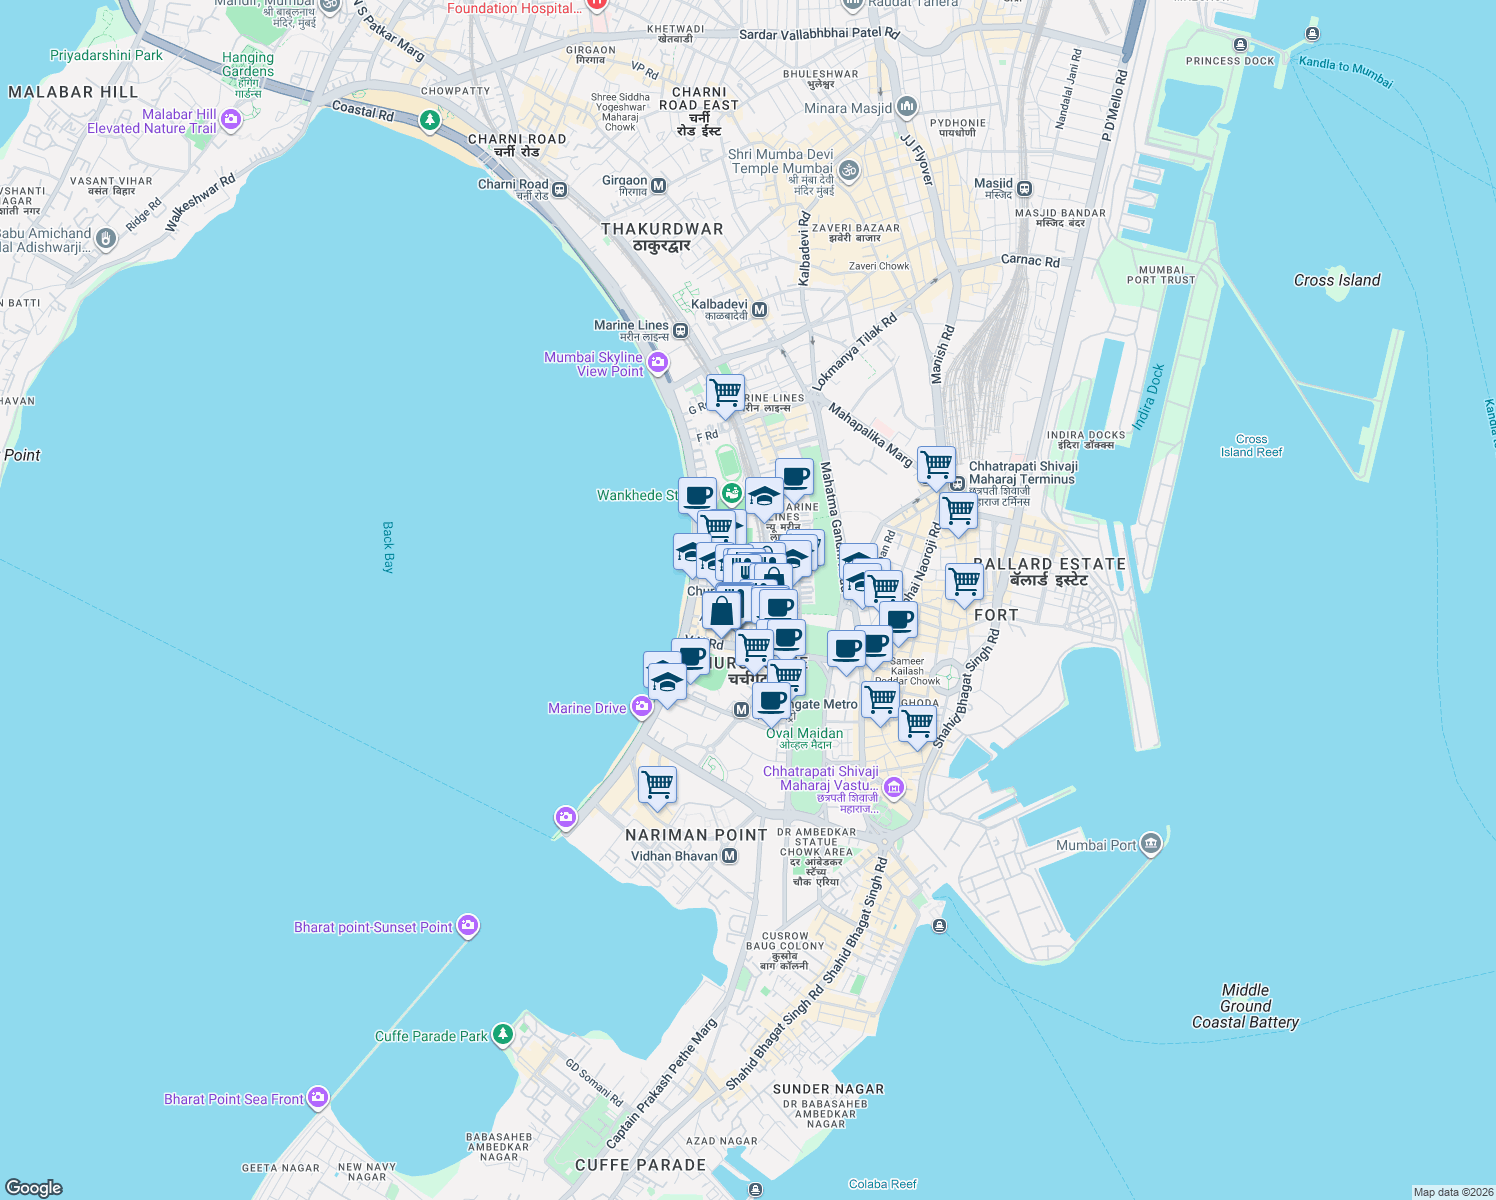Click the Back Bay water label

point(388,547)
